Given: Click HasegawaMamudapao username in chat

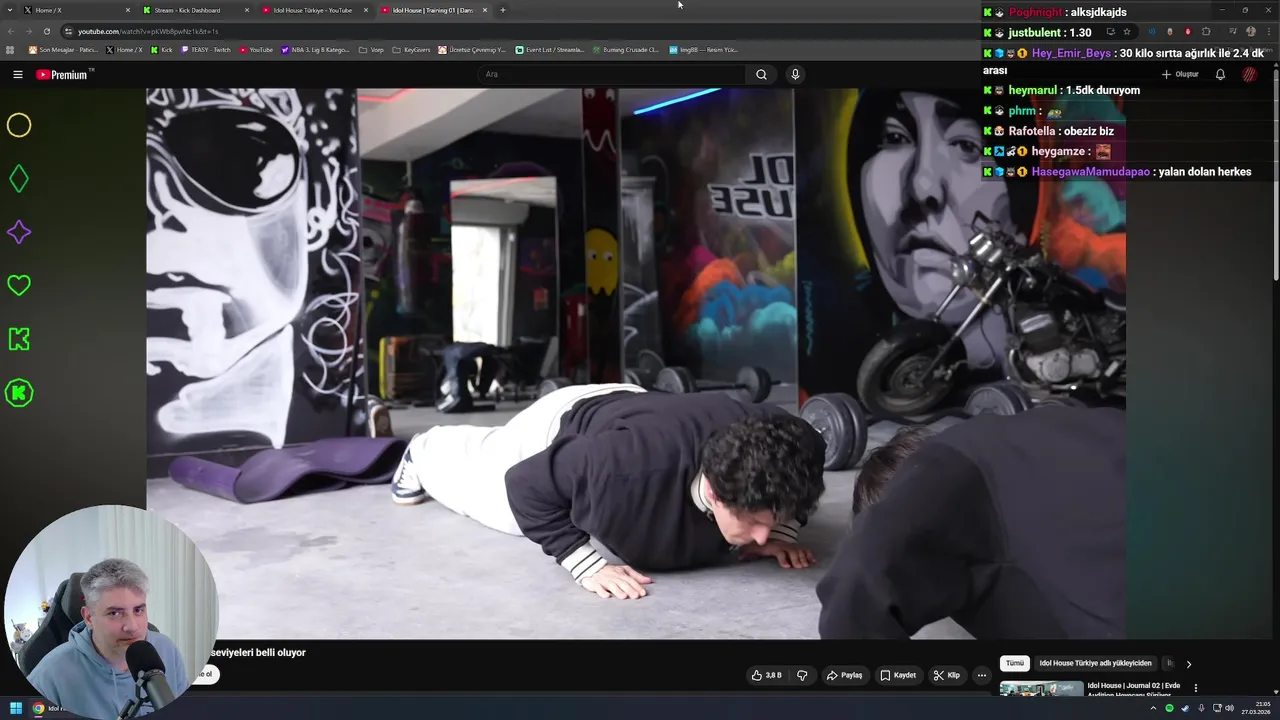Looking at the screenshot, I should pyautogui.click(x=1090, y=172).
